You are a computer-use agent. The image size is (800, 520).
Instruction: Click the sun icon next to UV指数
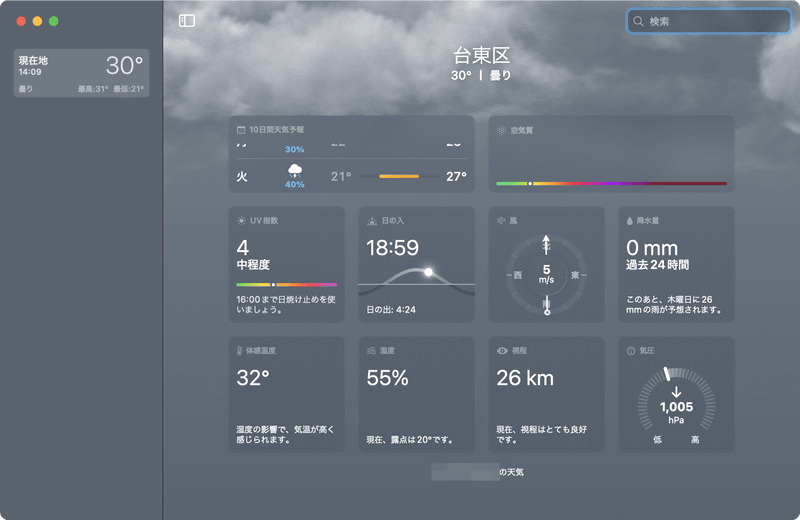[x=241, y=220]
